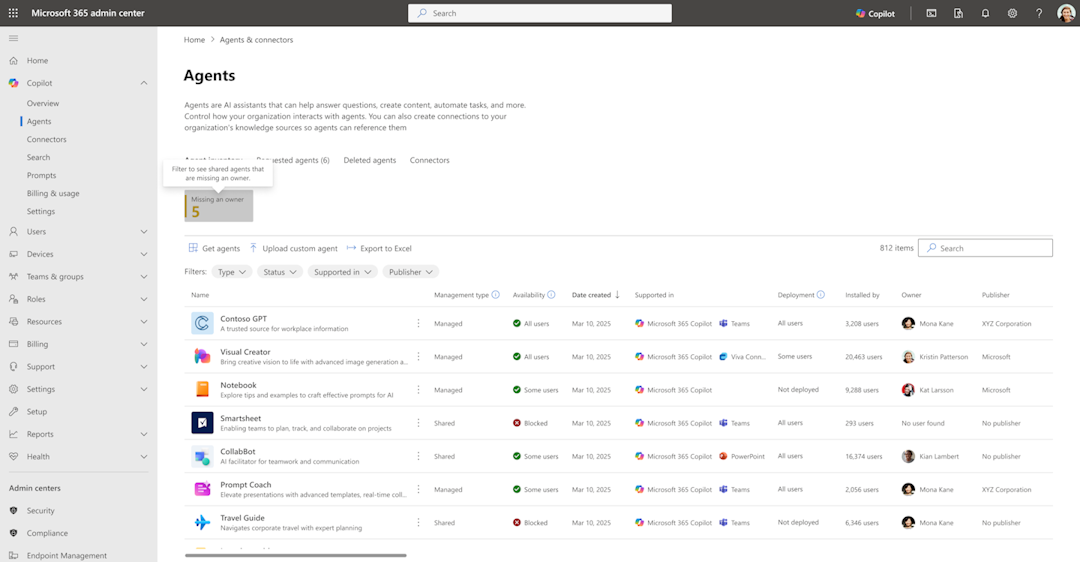Open more options for Prompt Coach

(418, 489)
